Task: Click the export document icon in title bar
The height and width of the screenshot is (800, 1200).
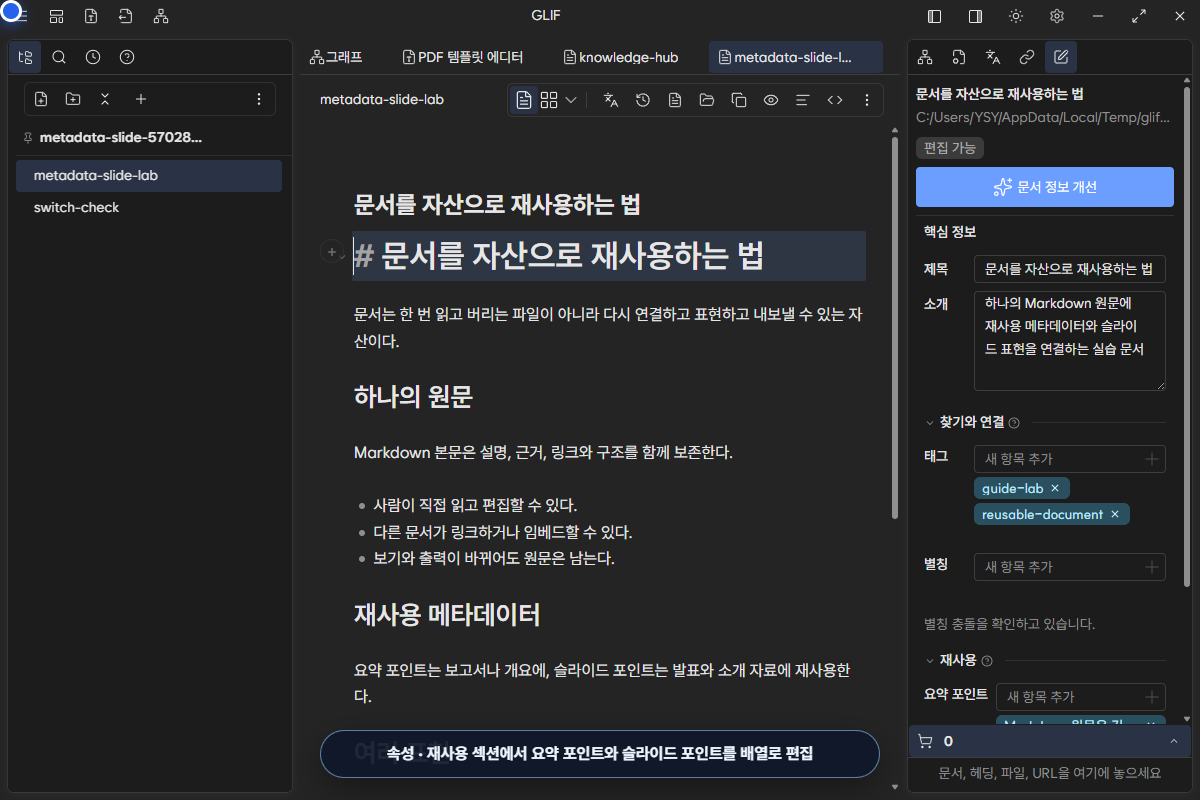Action: tap(125, 16)
